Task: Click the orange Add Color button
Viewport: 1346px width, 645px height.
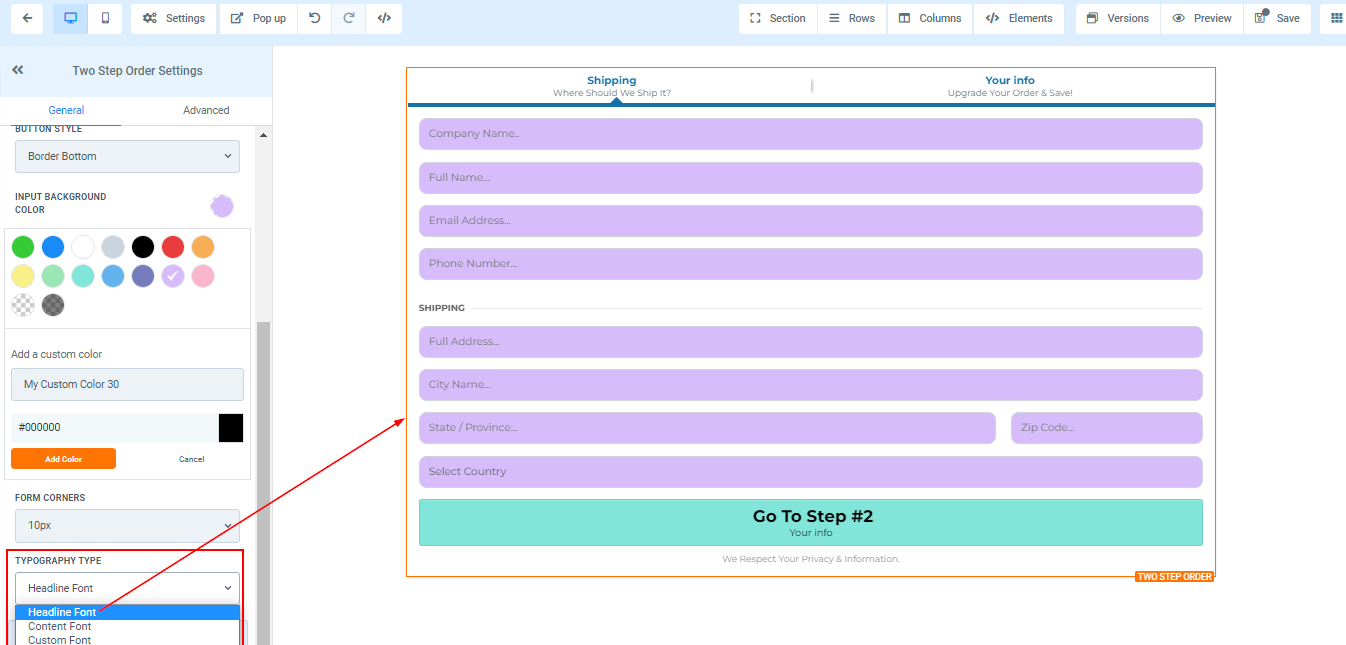Action: pos(63,459)
